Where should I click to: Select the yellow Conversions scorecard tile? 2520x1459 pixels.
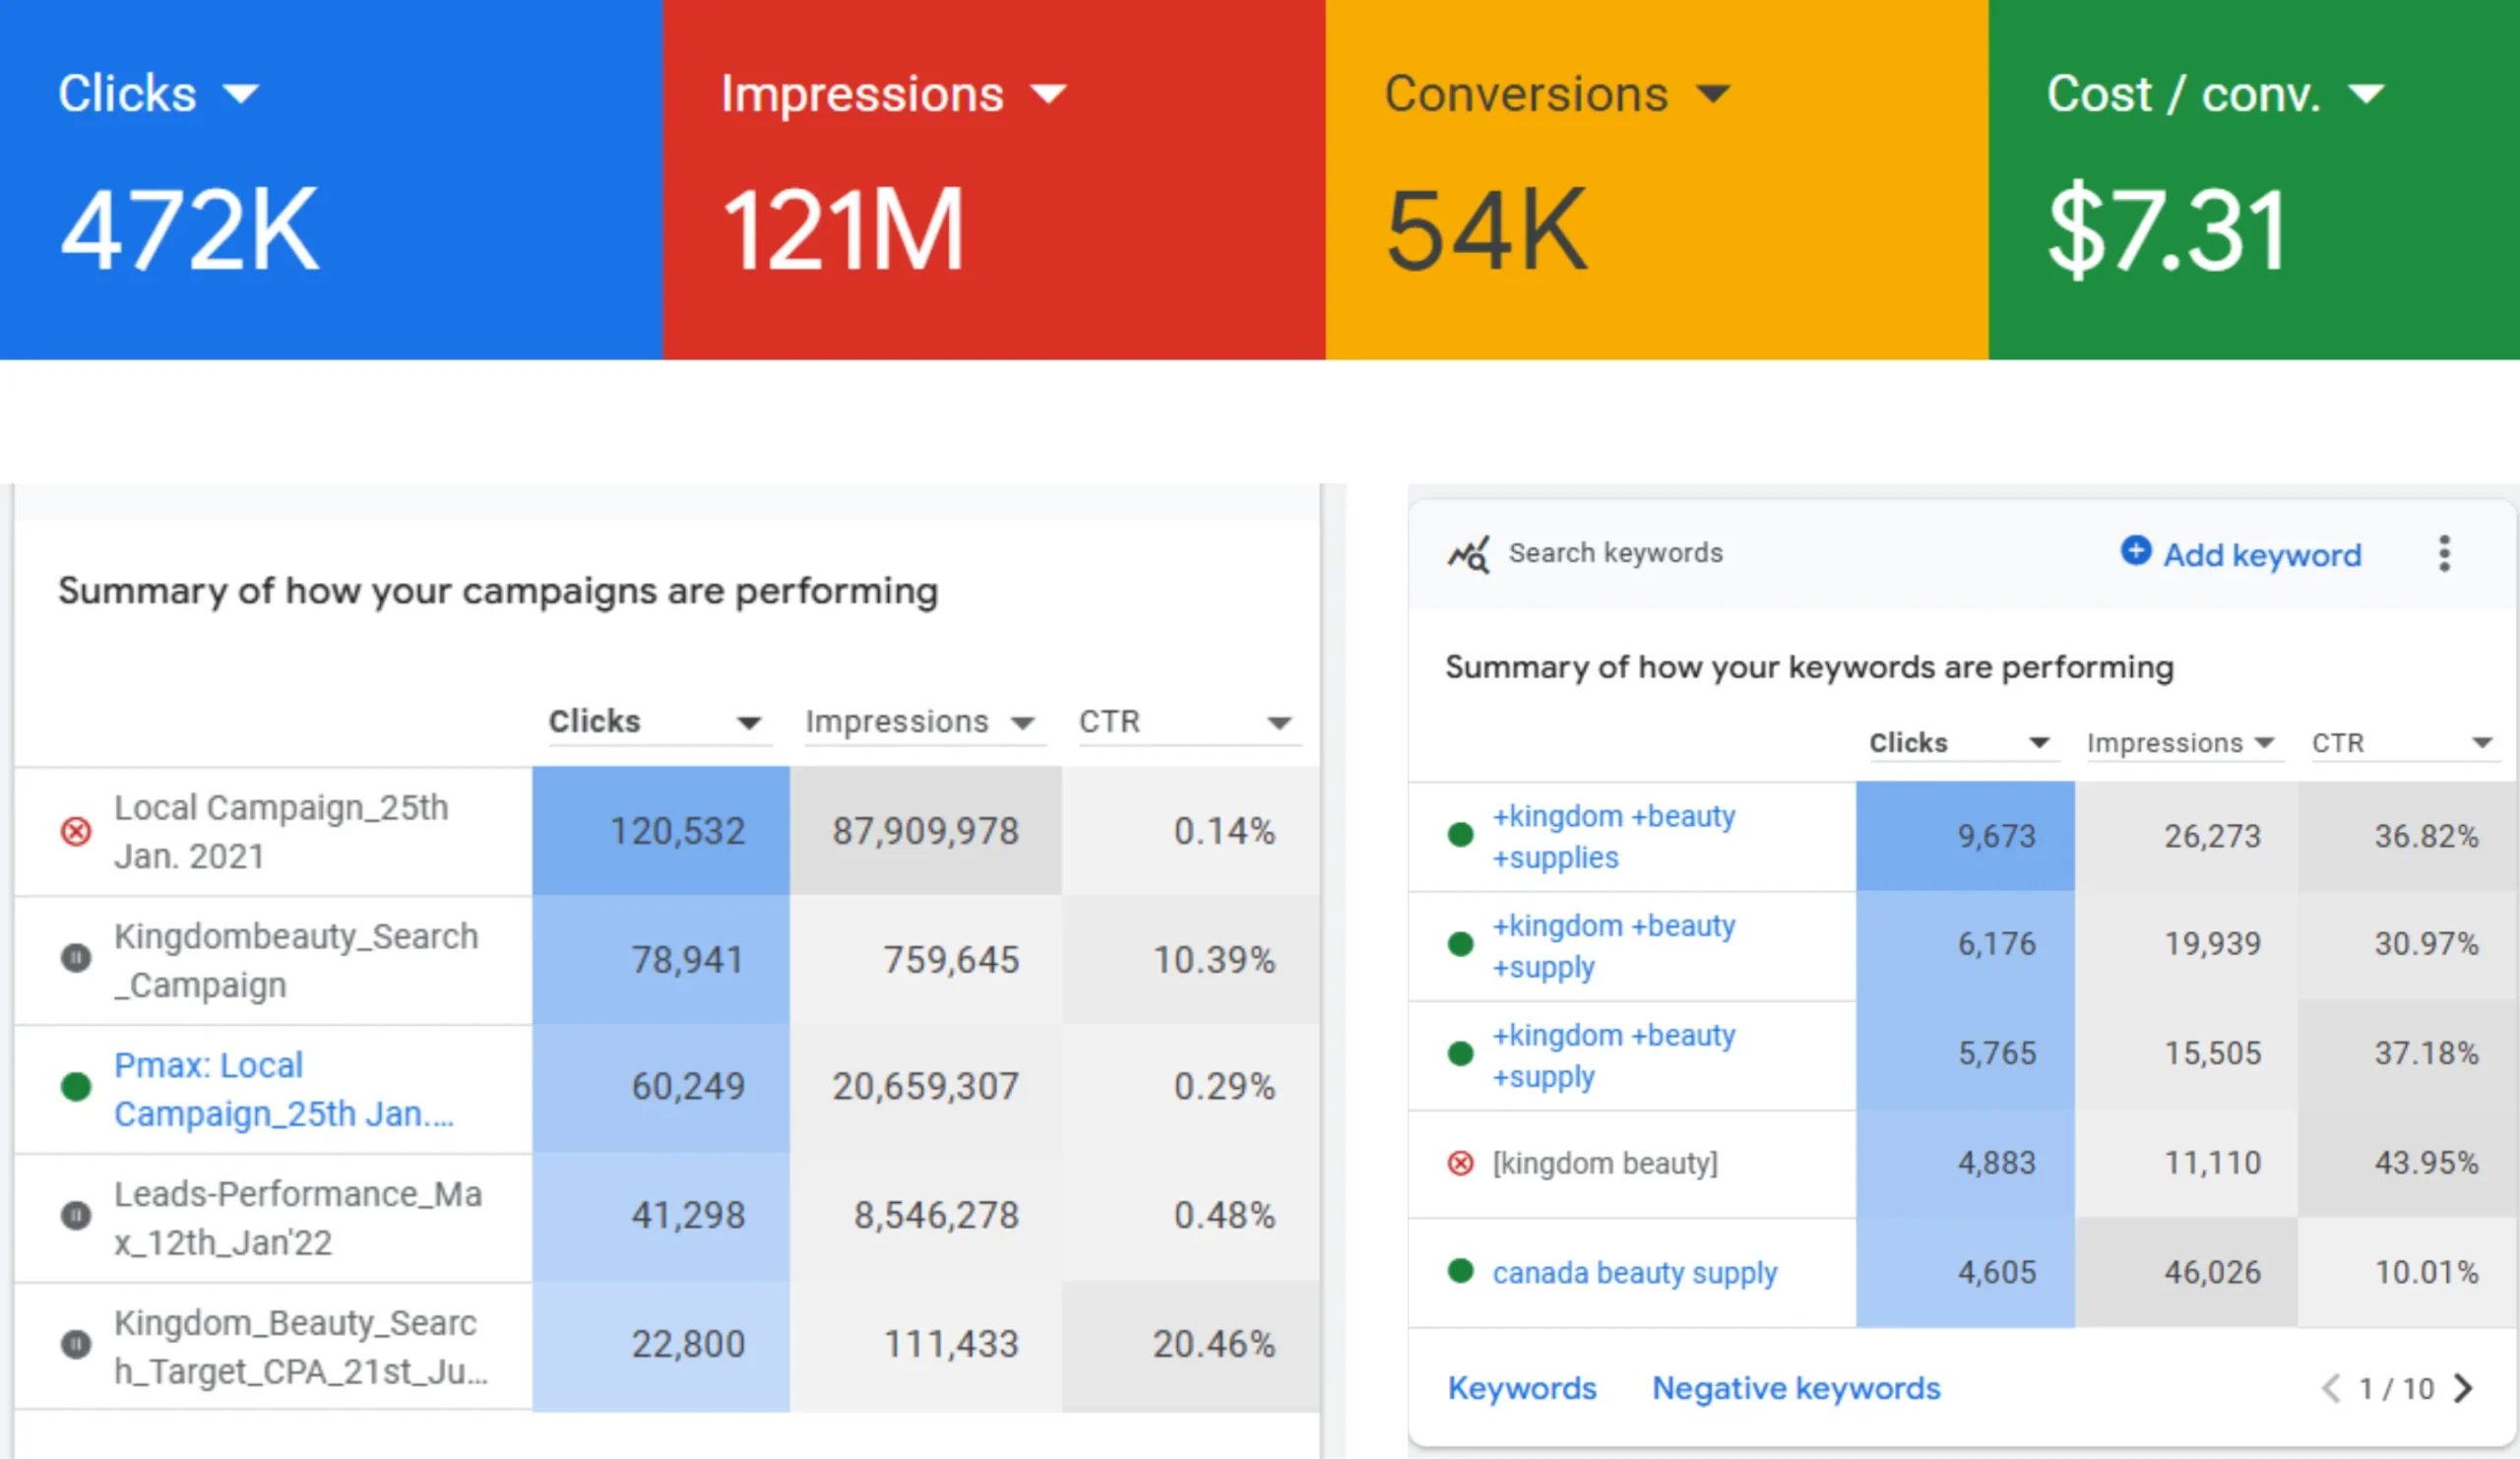click(x=1656, y=180)
